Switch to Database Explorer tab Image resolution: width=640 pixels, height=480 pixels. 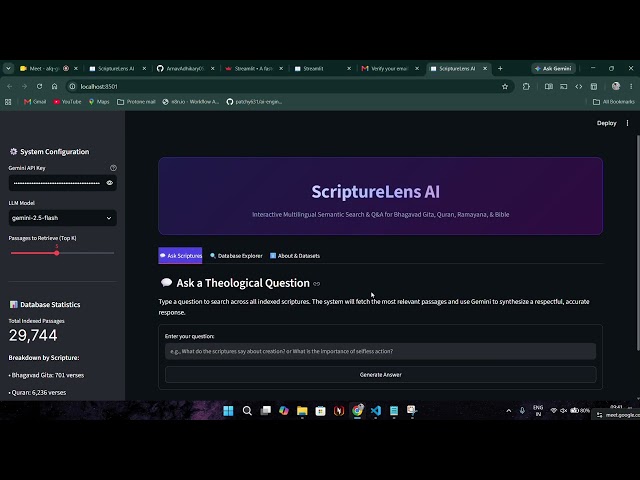click(x=236, y=256)
